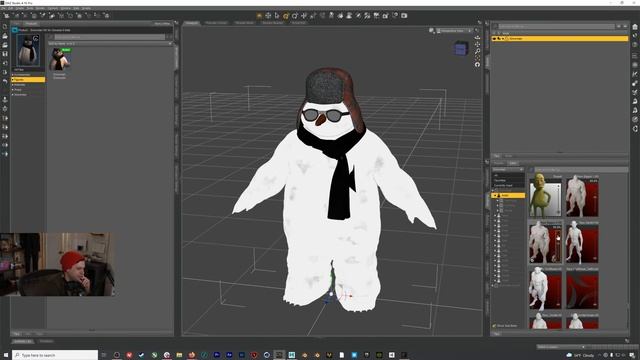
Task: Select the highlighted orange Rotate tool
Action: click(286, 16)
